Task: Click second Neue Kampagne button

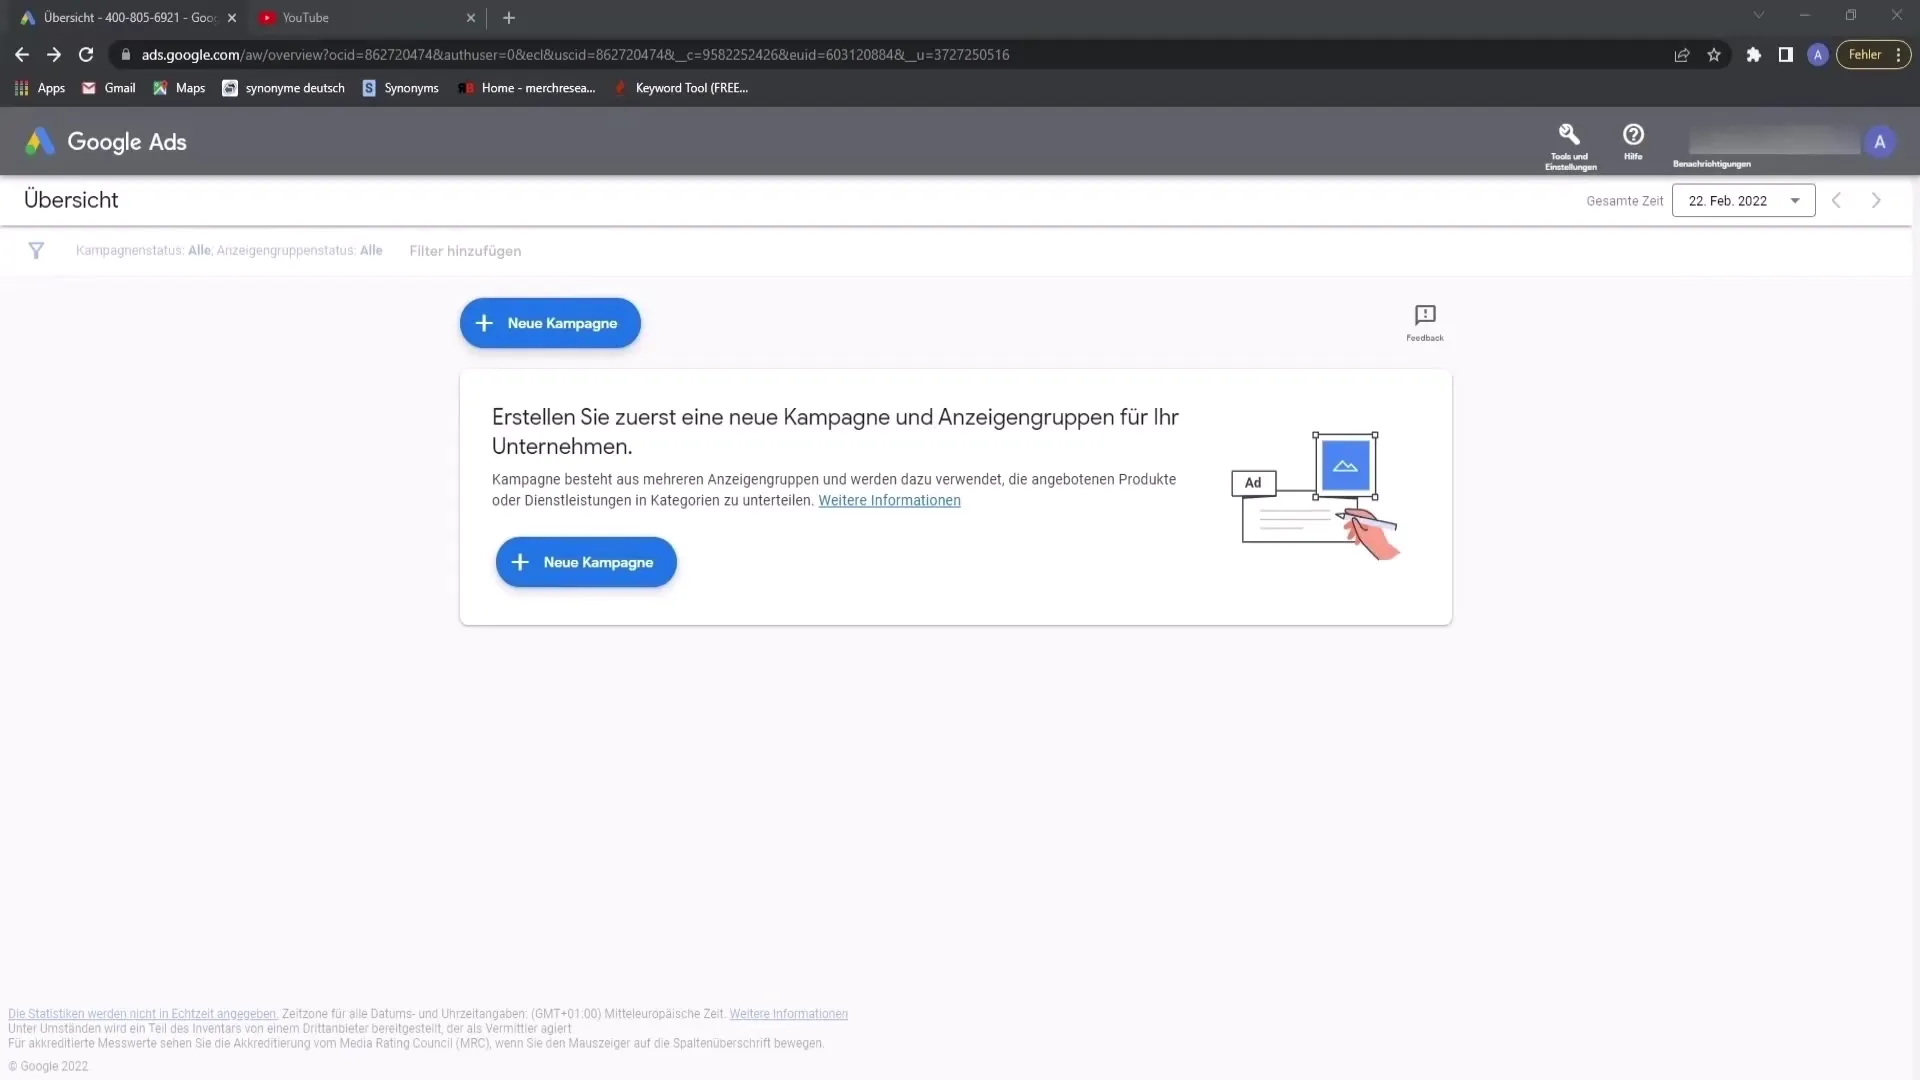Action: [585, 562]
